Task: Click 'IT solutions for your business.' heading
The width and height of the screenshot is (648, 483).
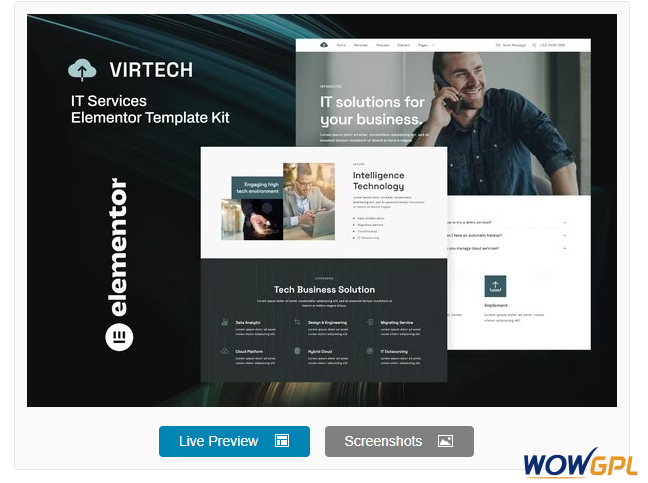Action: tap(372, 111)
